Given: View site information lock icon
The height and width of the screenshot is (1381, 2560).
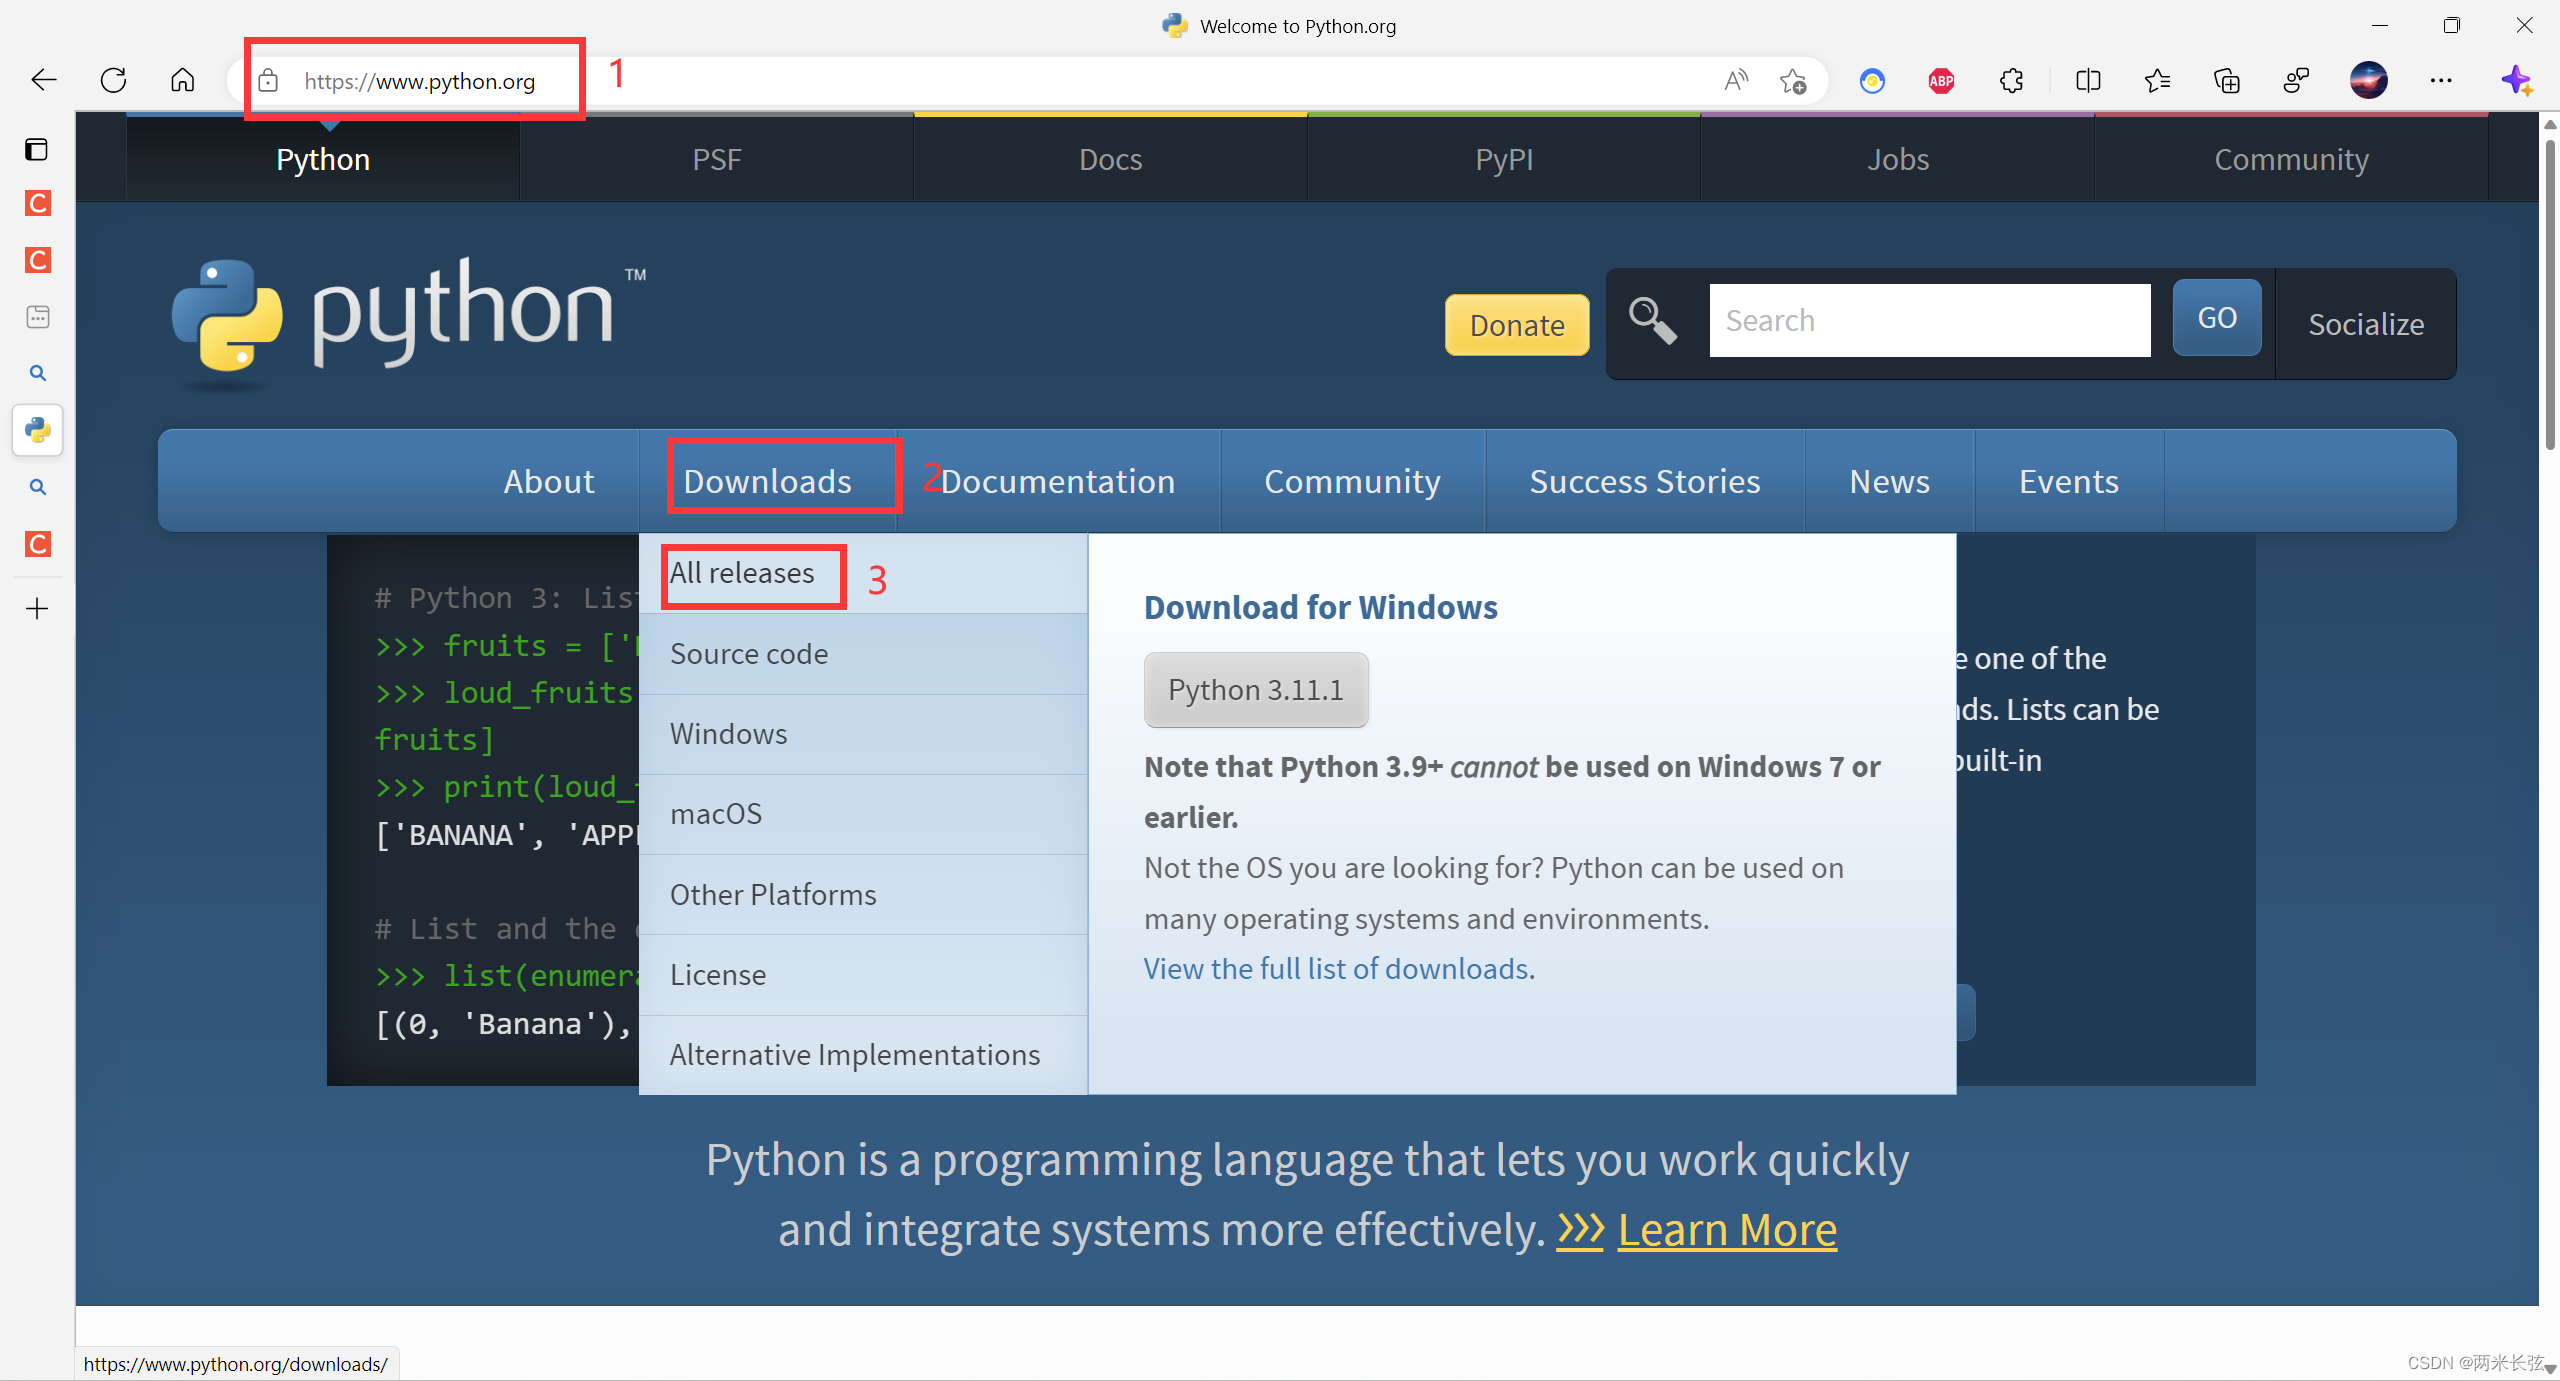Looking at the screenshot, I should [268, 81].
